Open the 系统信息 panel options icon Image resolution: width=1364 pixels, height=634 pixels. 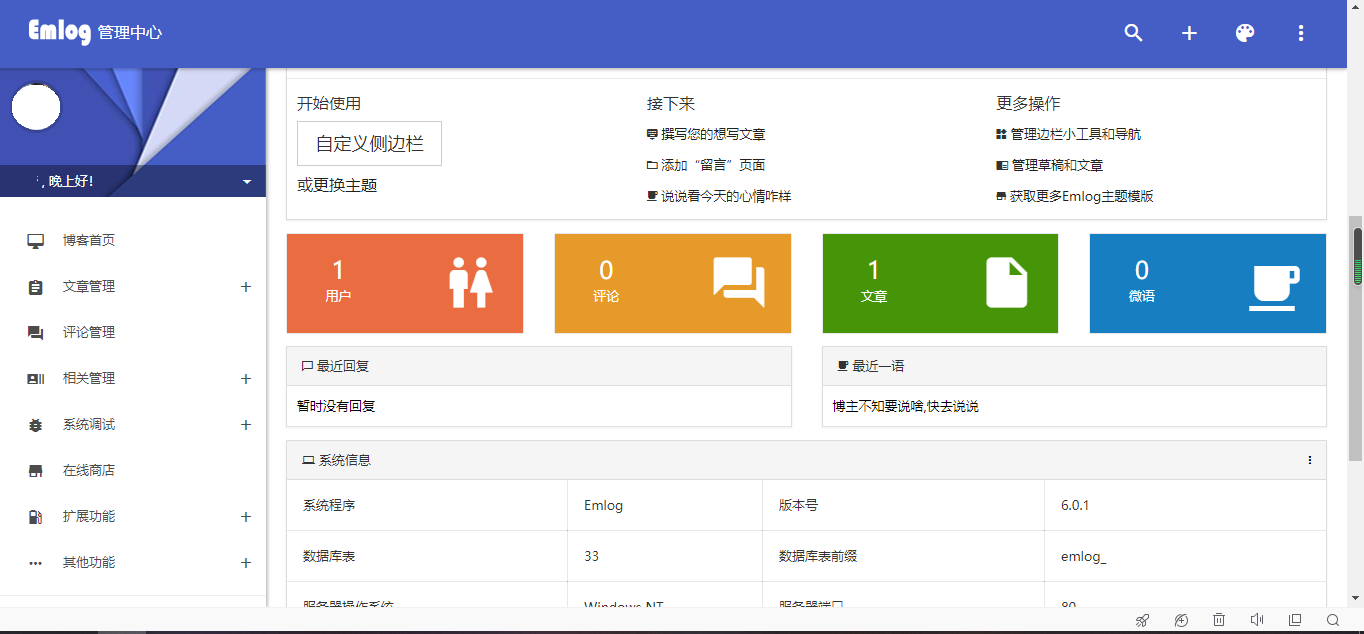pos(1310,460)
